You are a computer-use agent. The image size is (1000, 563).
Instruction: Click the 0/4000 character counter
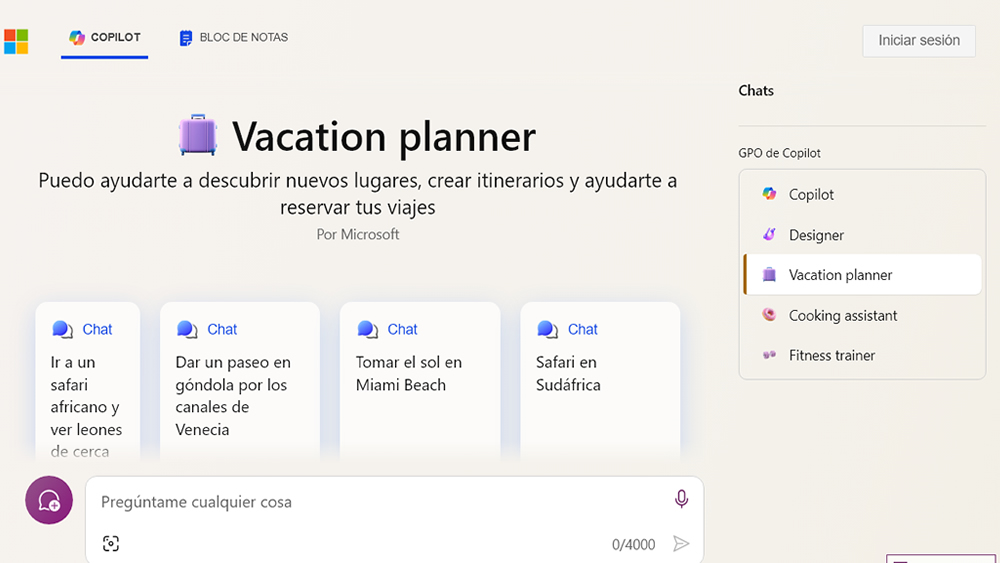click(x=633, y=545)
